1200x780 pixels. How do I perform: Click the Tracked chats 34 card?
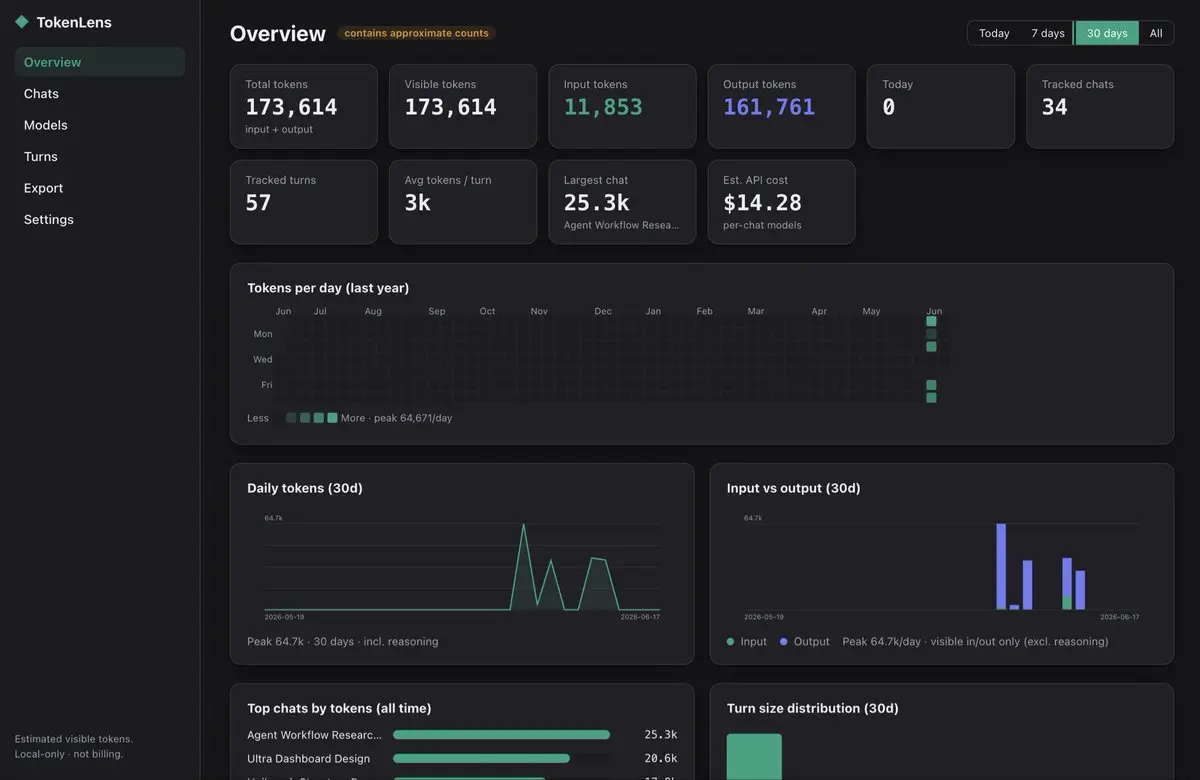[1100, 107]
